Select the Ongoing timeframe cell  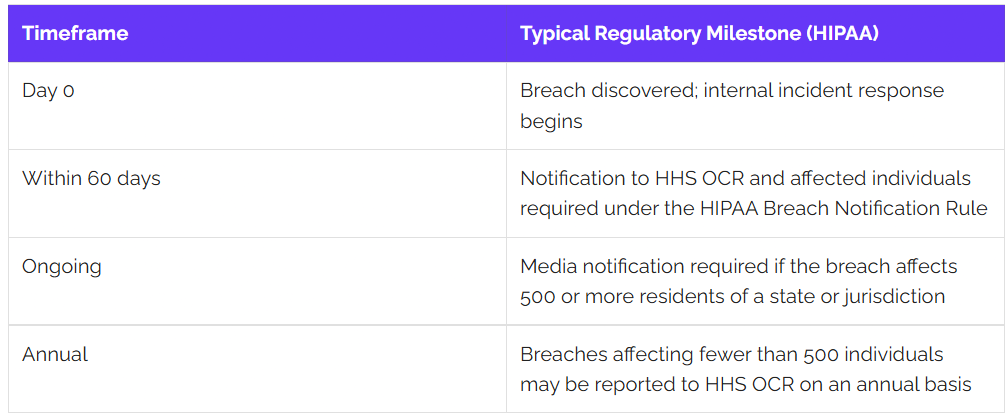point(257,281)
